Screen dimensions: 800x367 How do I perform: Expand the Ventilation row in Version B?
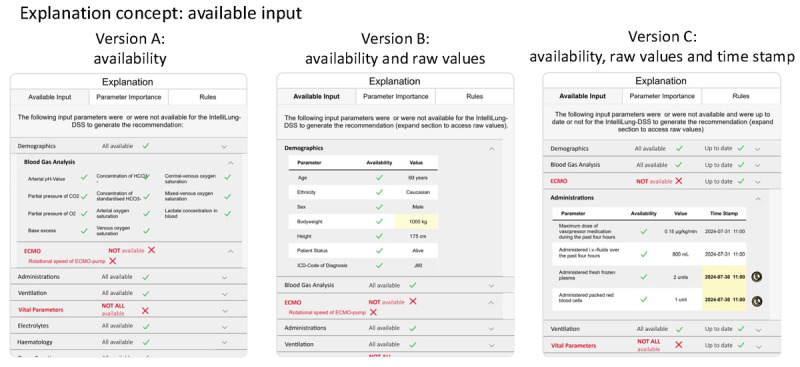pos(491,345)
